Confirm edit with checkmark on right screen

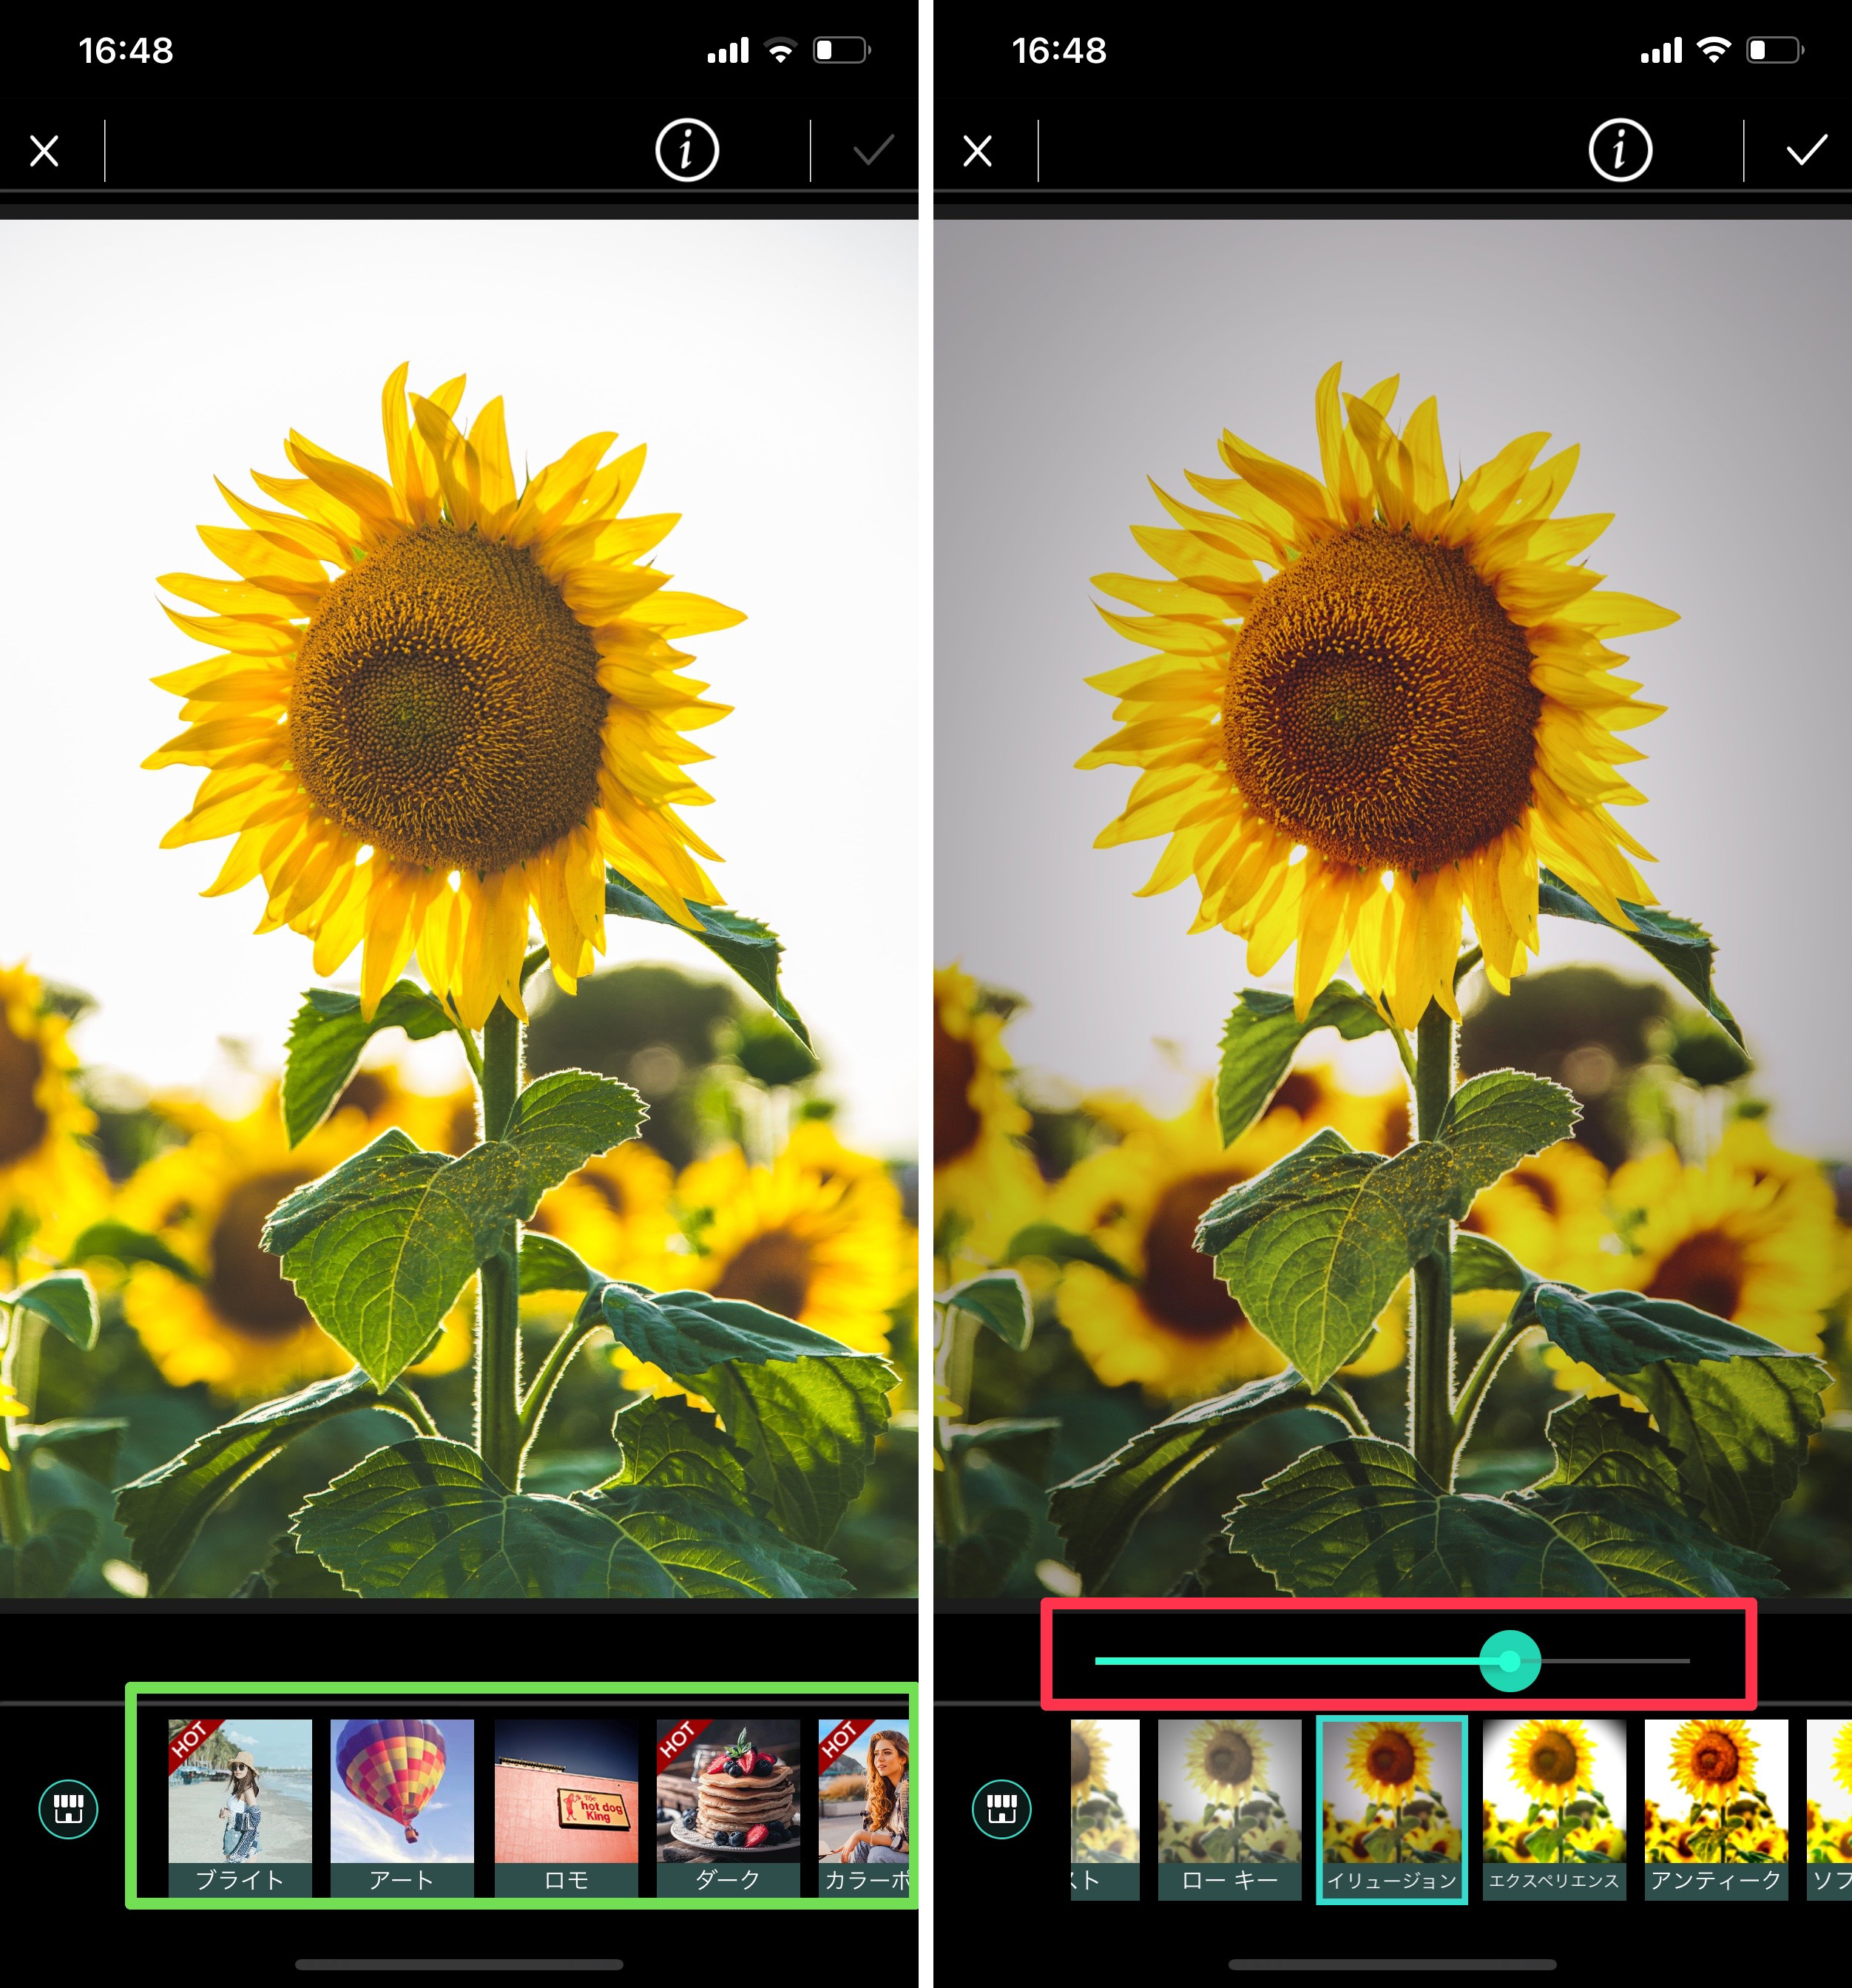coord(1806,151)
